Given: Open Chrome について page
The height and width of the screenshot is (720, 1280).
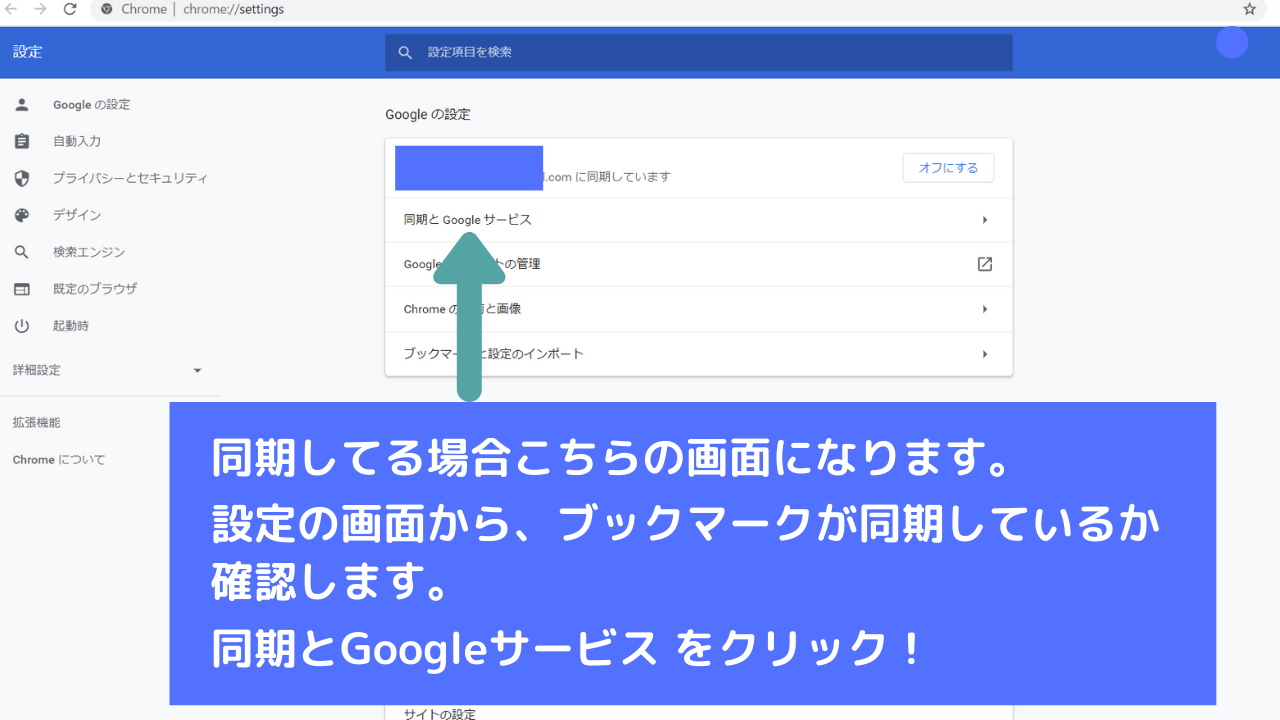Looking at the screenshot, I should point(59,460).
